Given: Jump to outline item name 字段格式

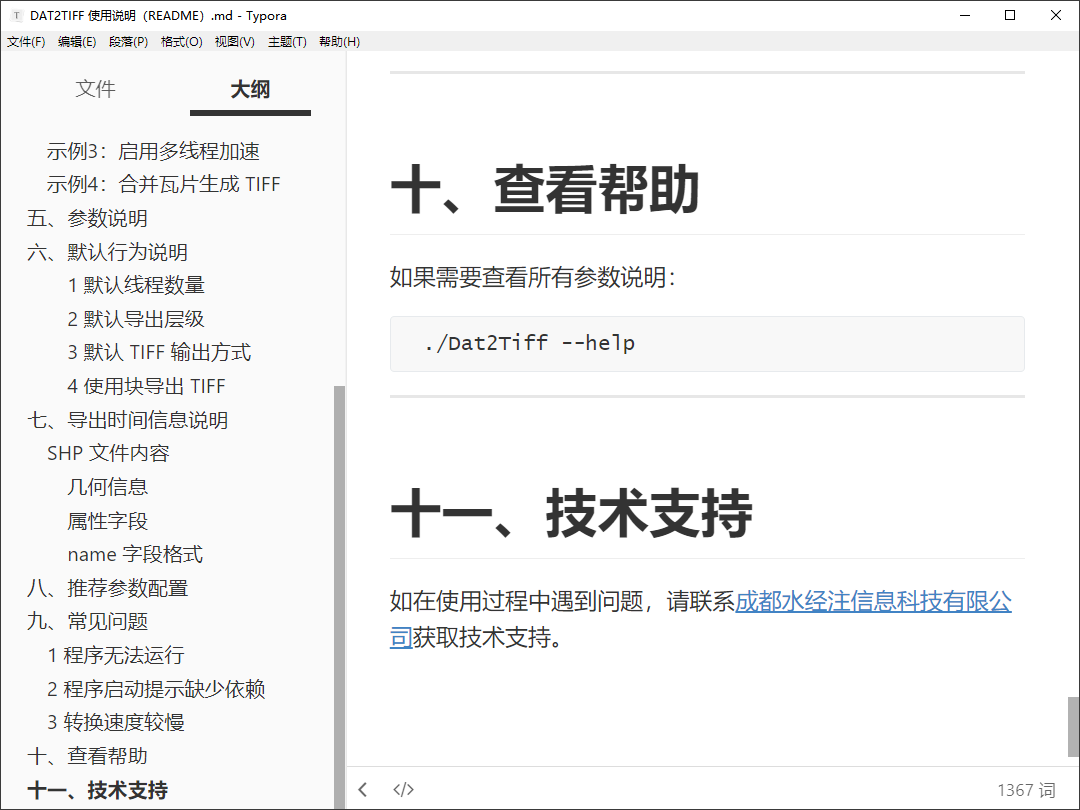Looking at the screenshot, I should click(x=135, y=554).
